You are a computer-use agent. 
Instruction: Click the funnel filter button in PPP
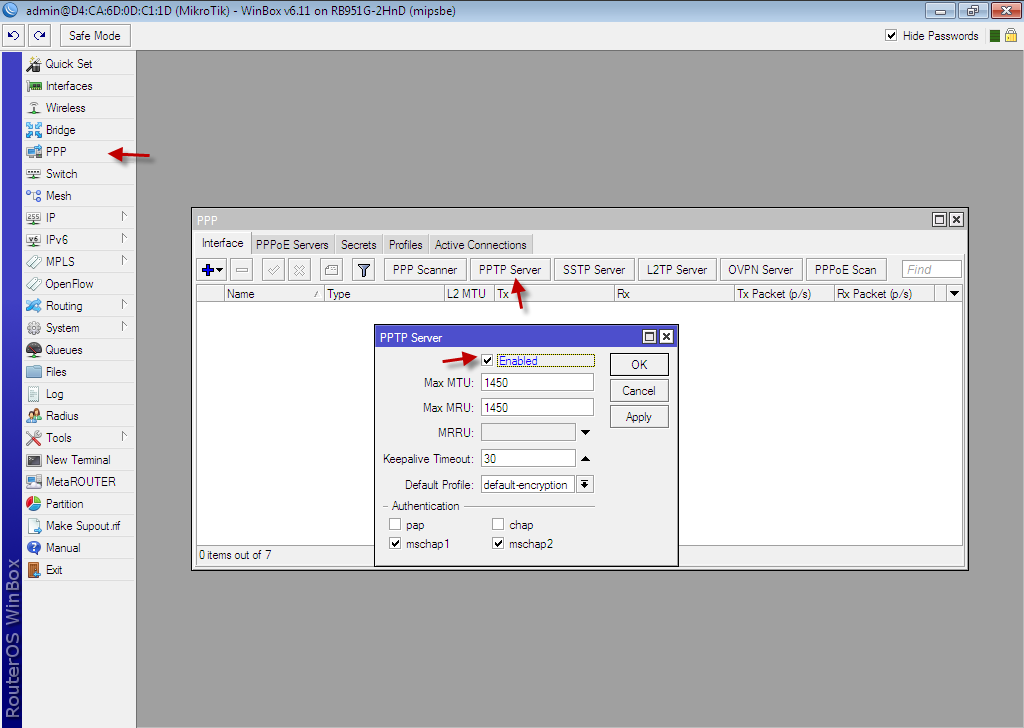[x=364, y=270]
